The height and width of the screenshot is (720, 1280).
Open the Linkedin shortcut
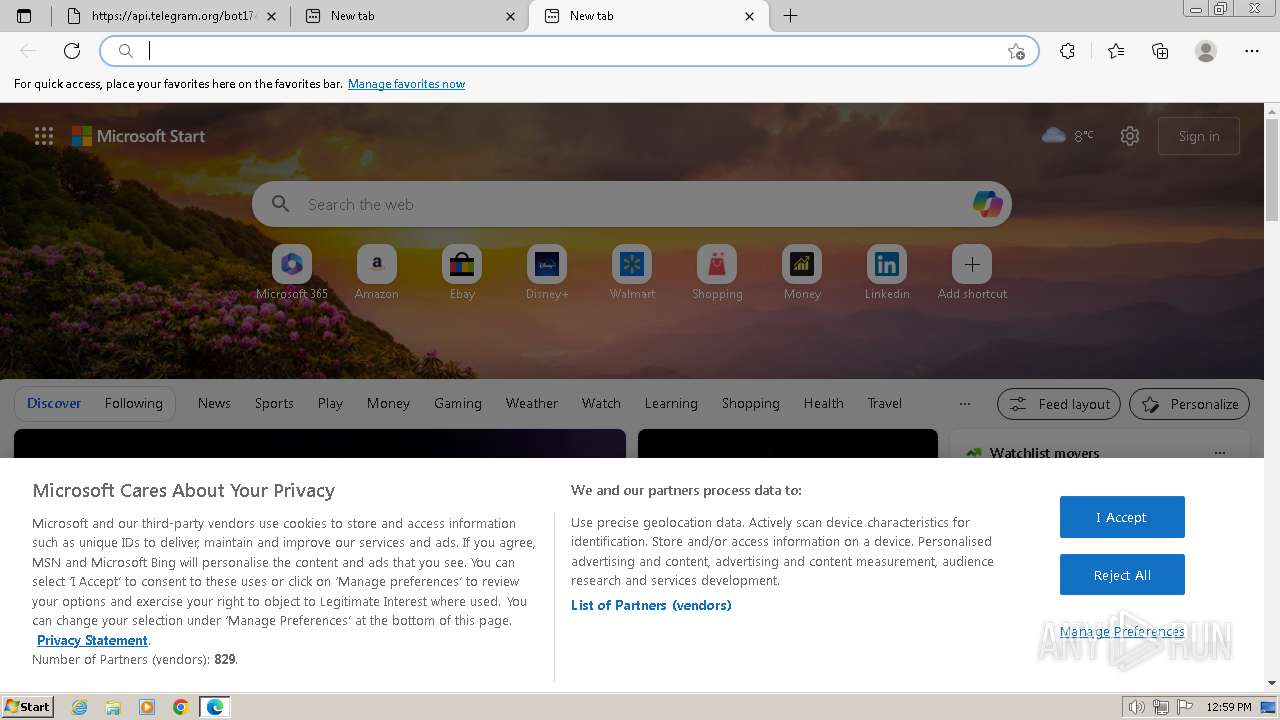887,272
